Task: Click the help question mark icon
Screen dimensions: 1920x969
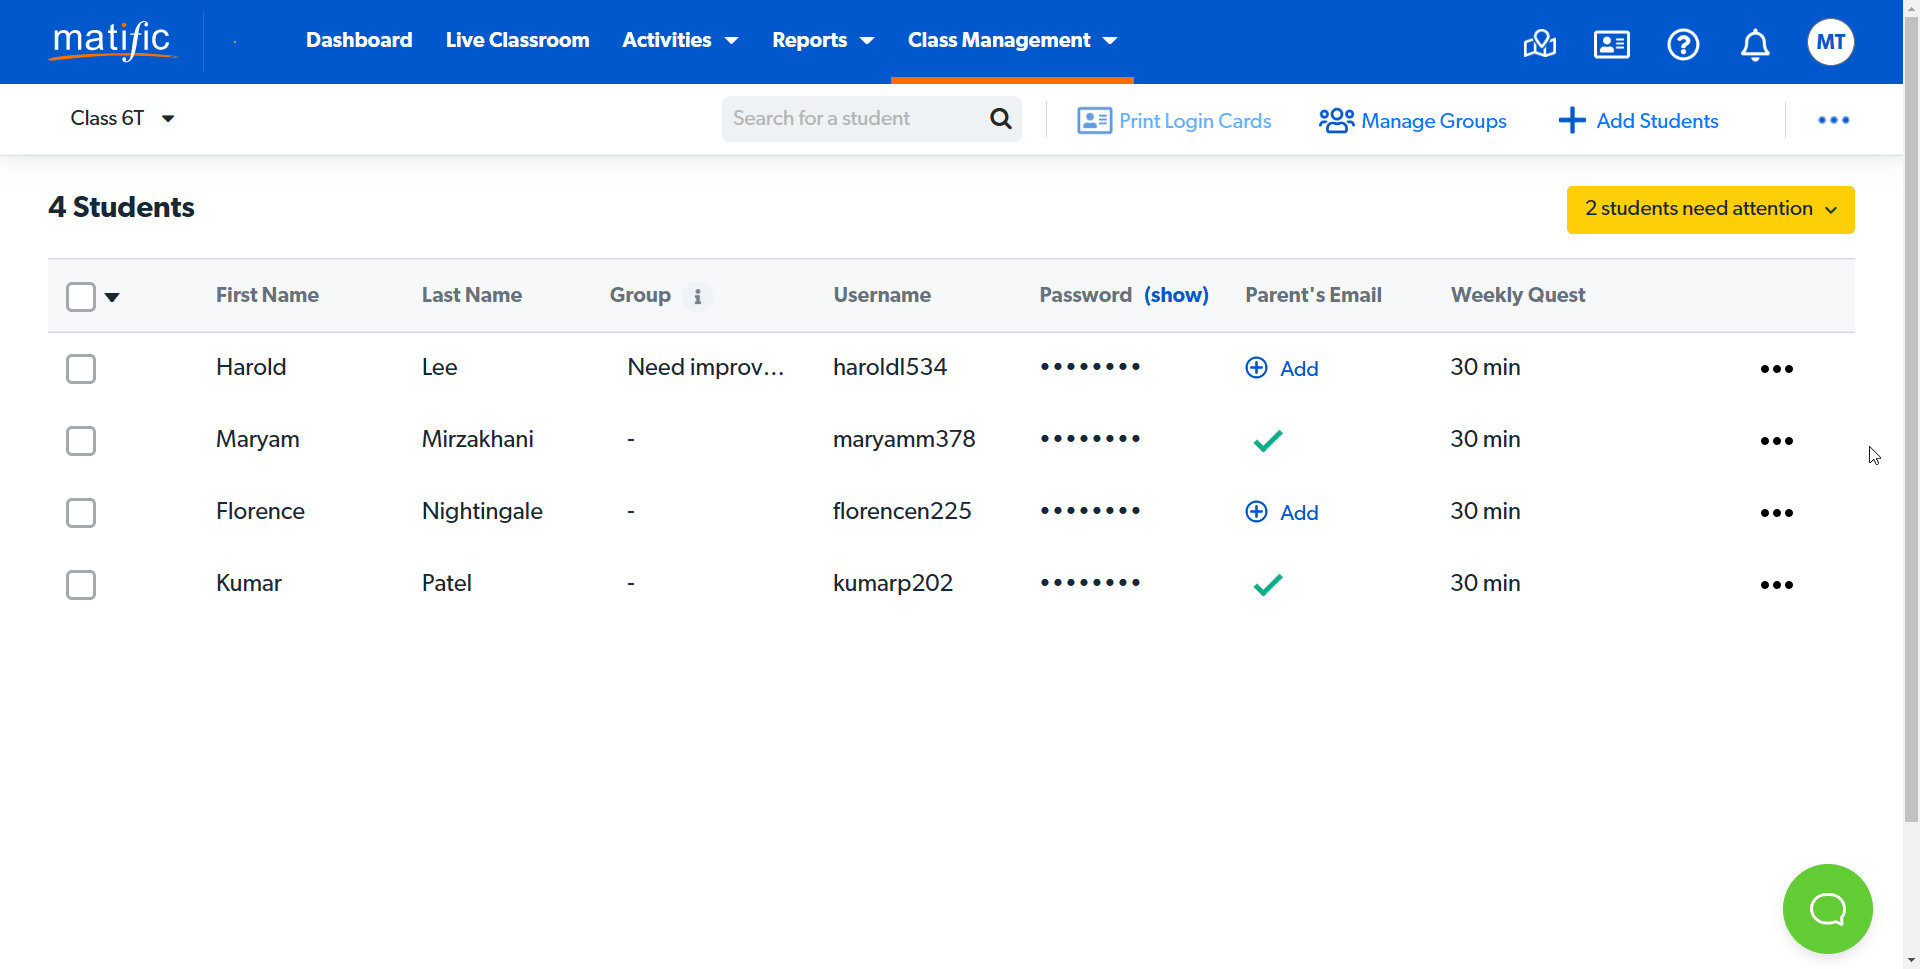Action: coord(1683,44)
